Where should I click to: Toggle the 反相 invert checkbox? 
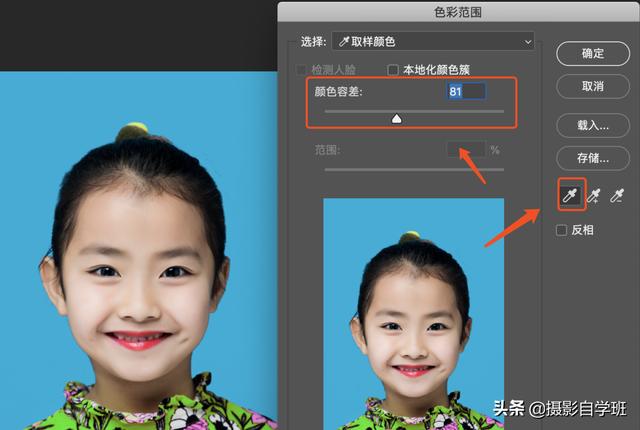click(562, 230)
